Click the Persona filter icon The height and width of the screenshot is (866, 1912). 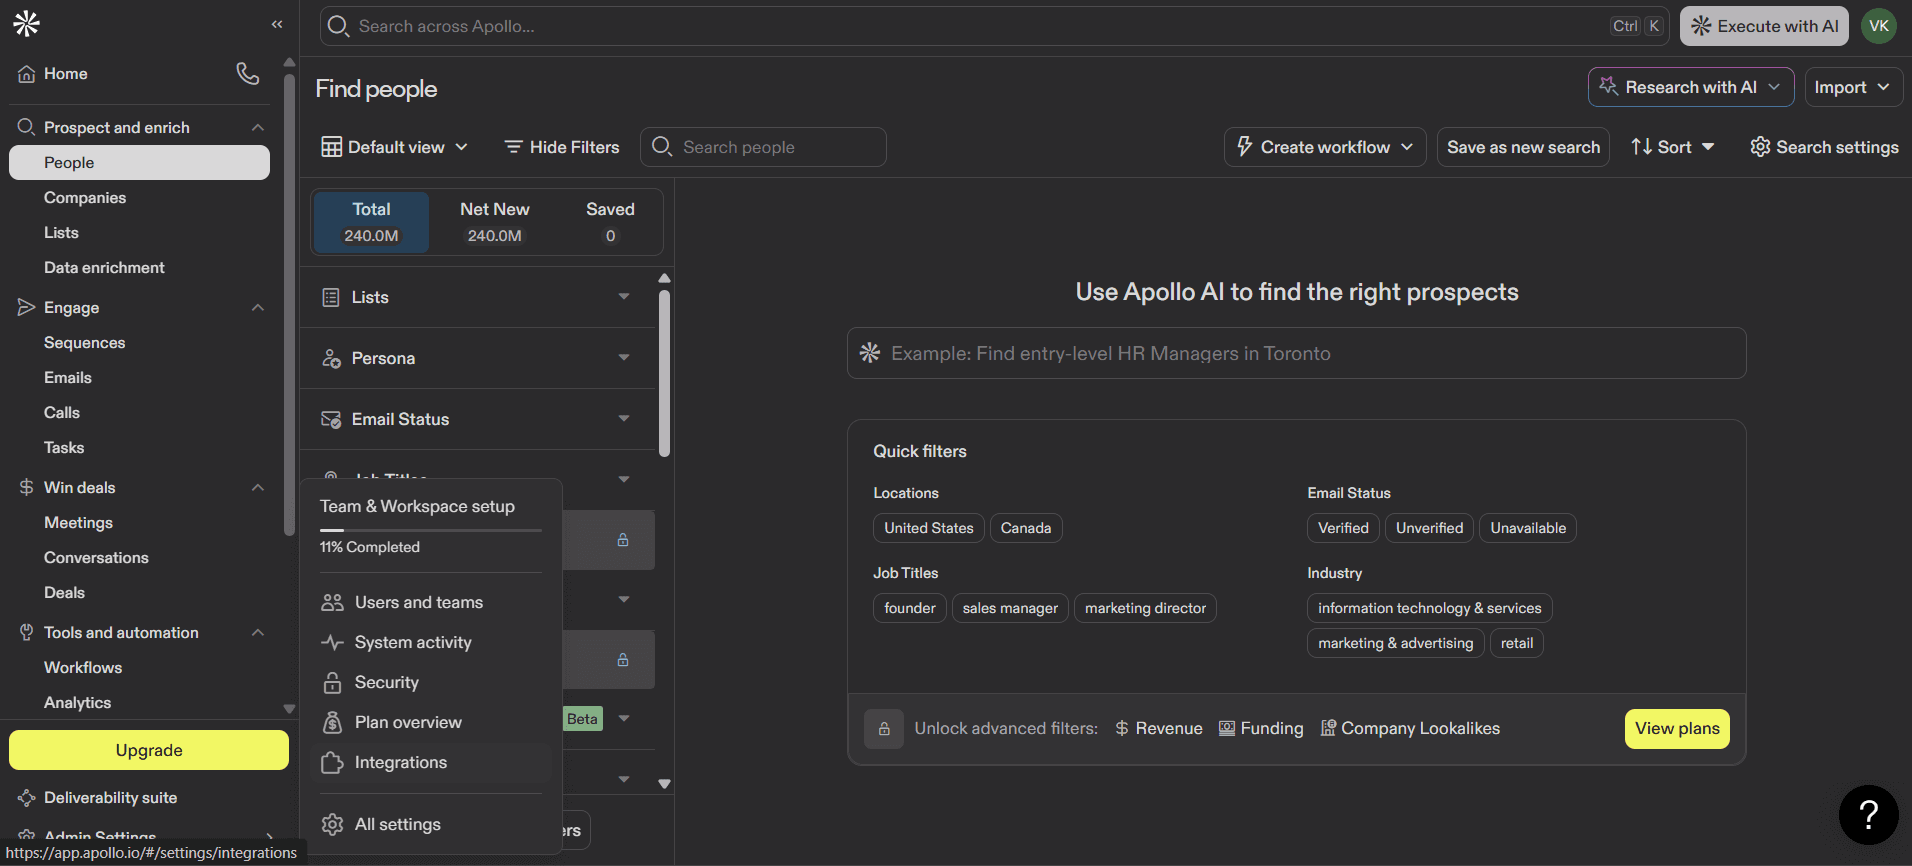(x=331, y=358)
